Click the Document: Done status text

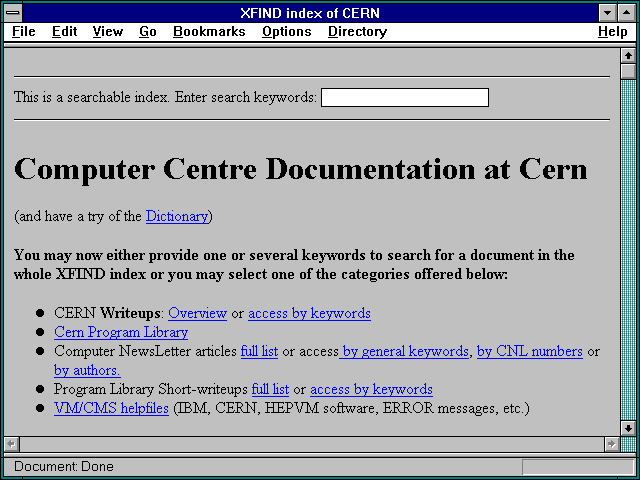64,467
